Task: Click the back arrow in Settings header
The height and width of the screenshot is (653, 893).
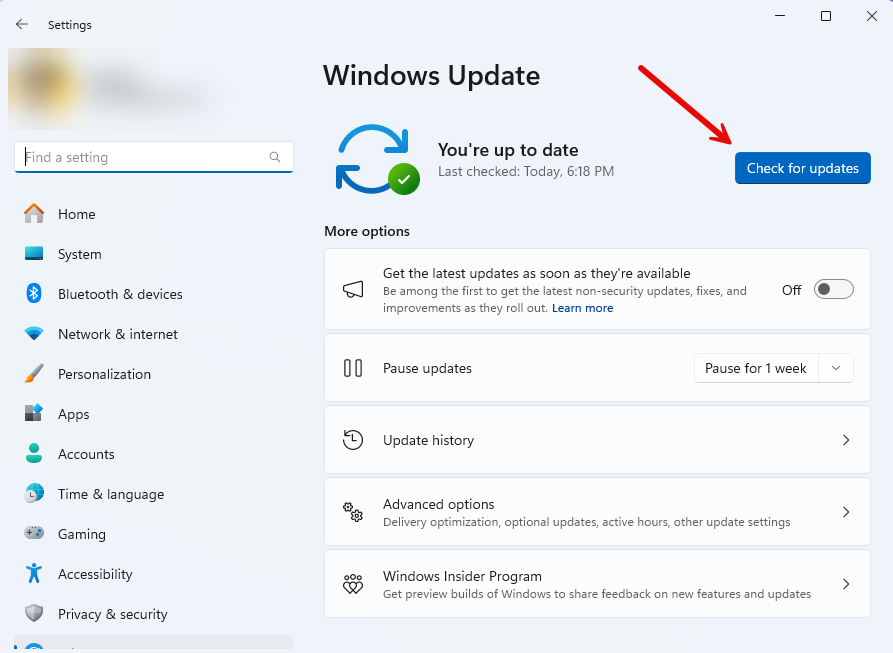Action: click(22, 24)
